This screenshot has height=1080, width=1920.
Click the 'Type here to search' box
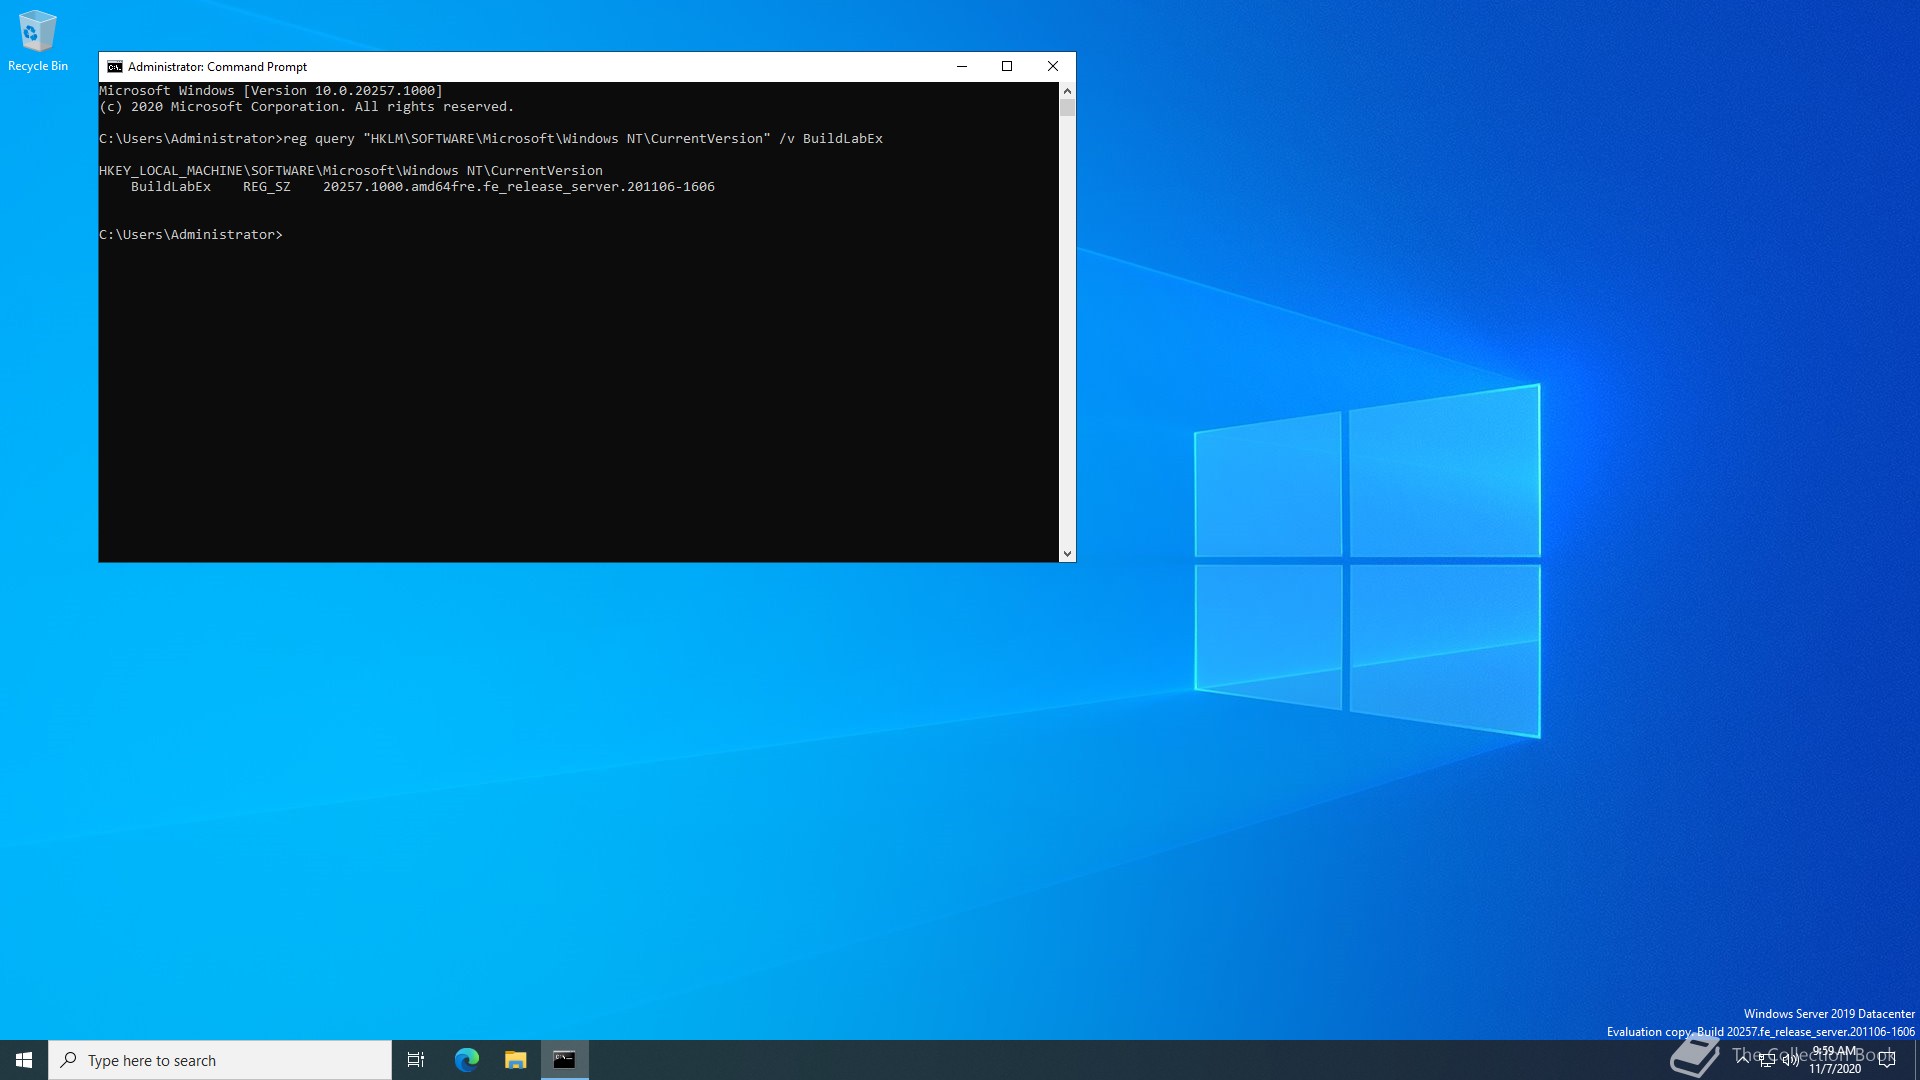220,1060
